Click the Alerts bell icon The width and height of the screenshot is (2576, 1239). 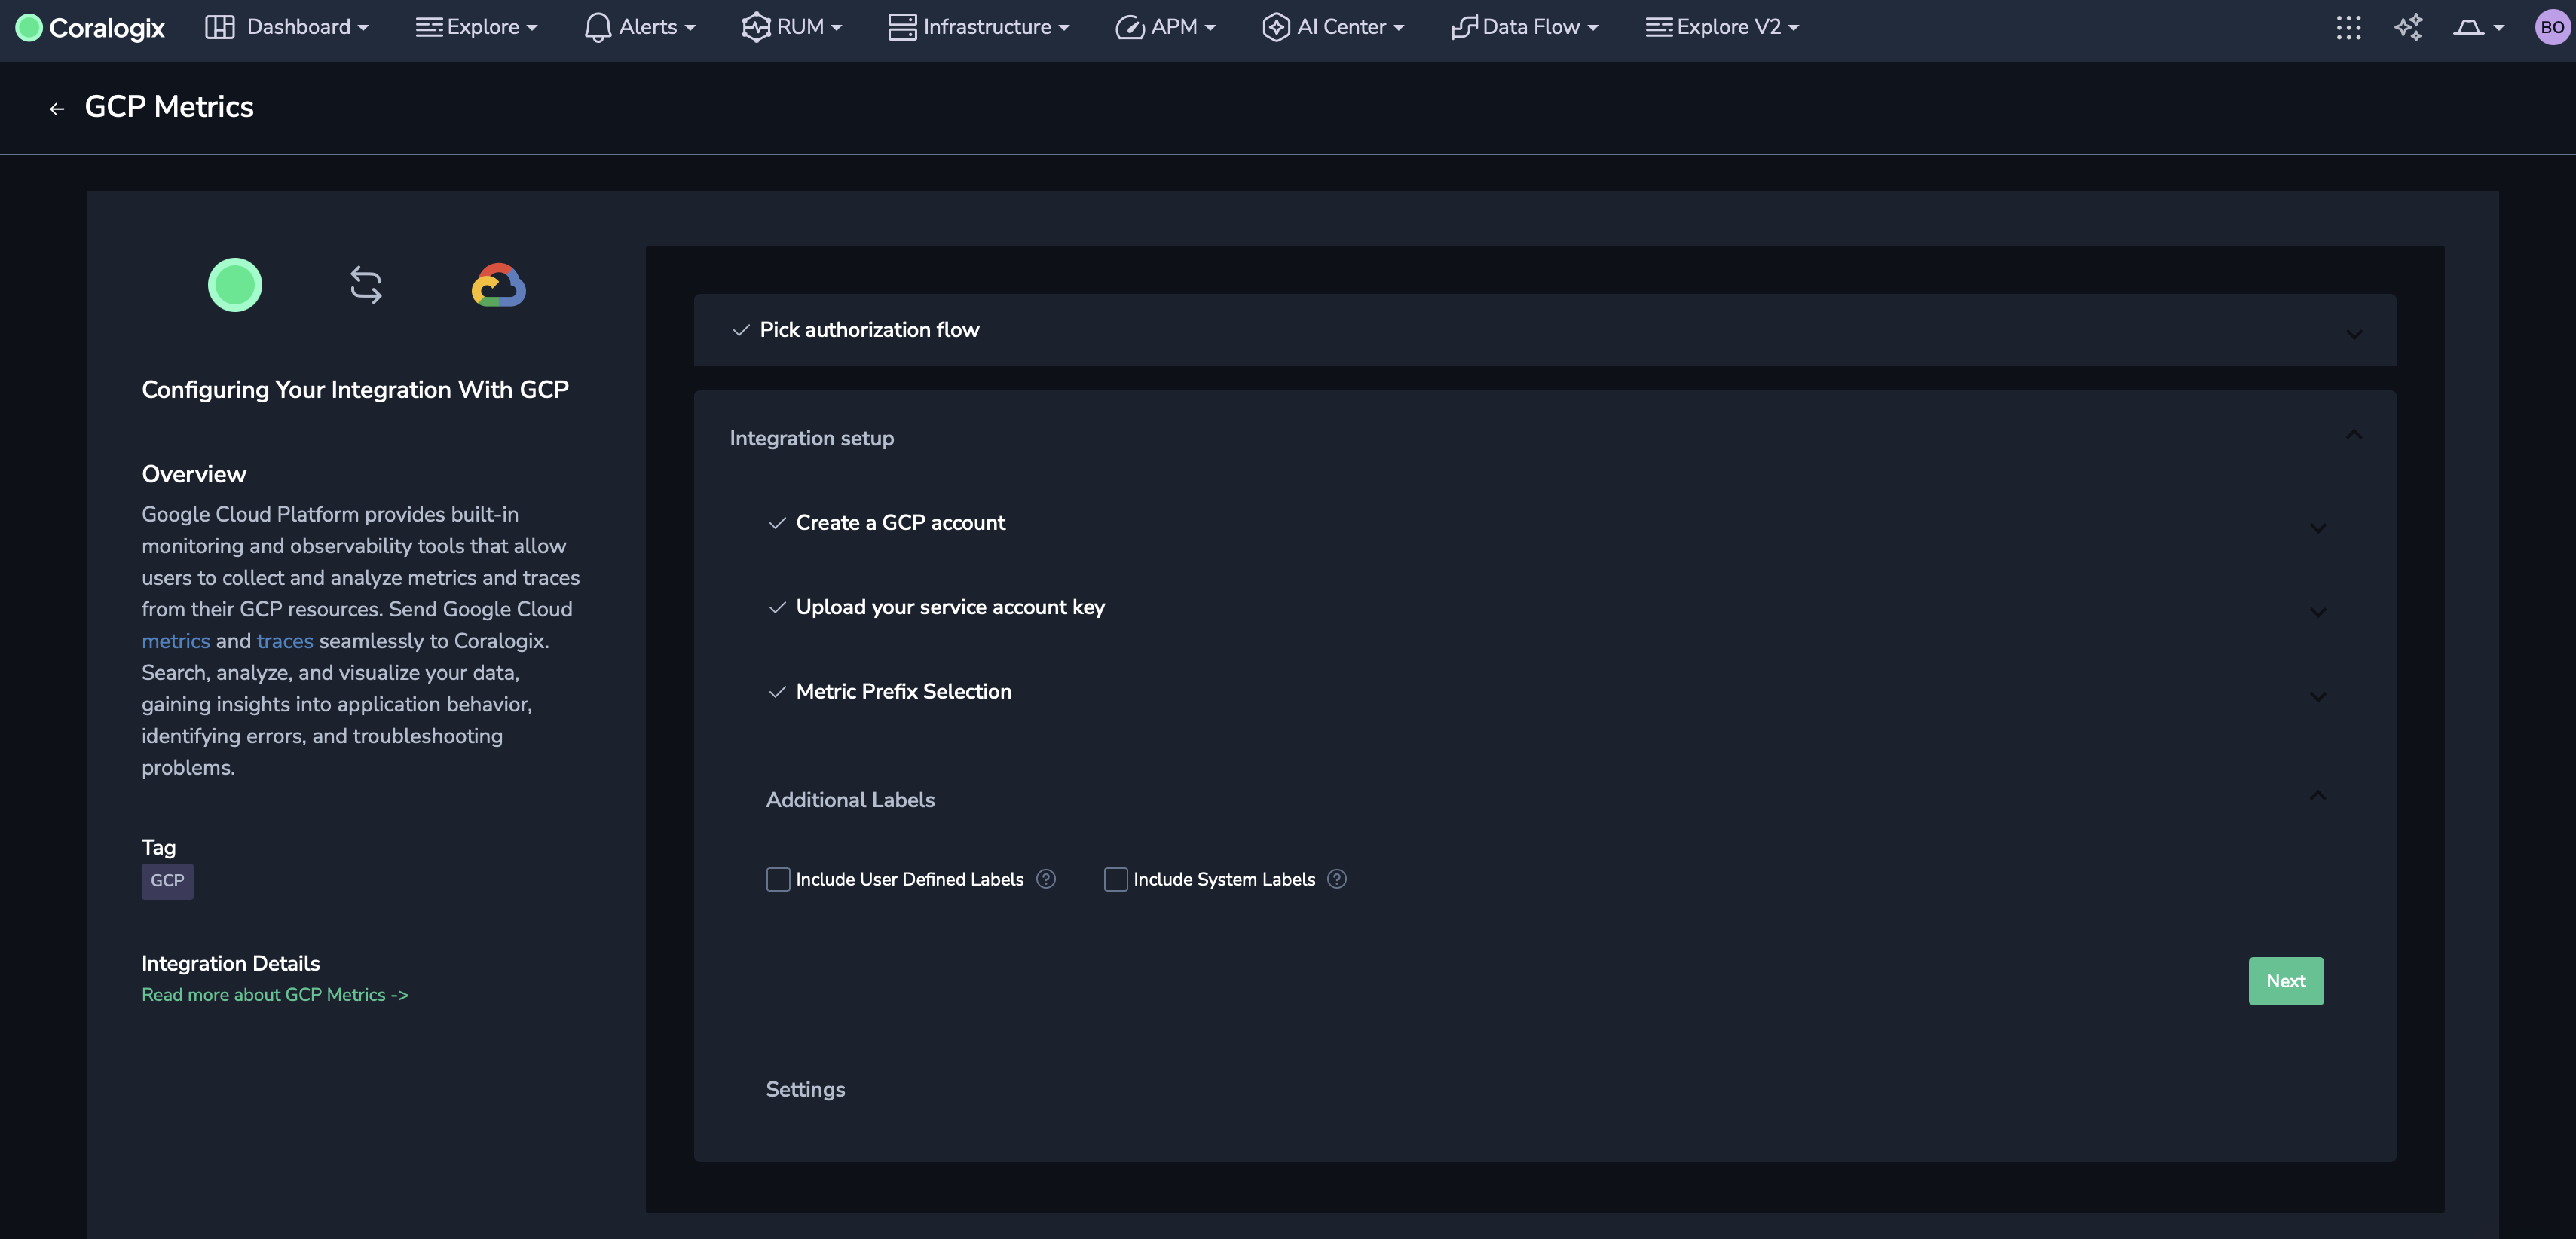[597, 27]
